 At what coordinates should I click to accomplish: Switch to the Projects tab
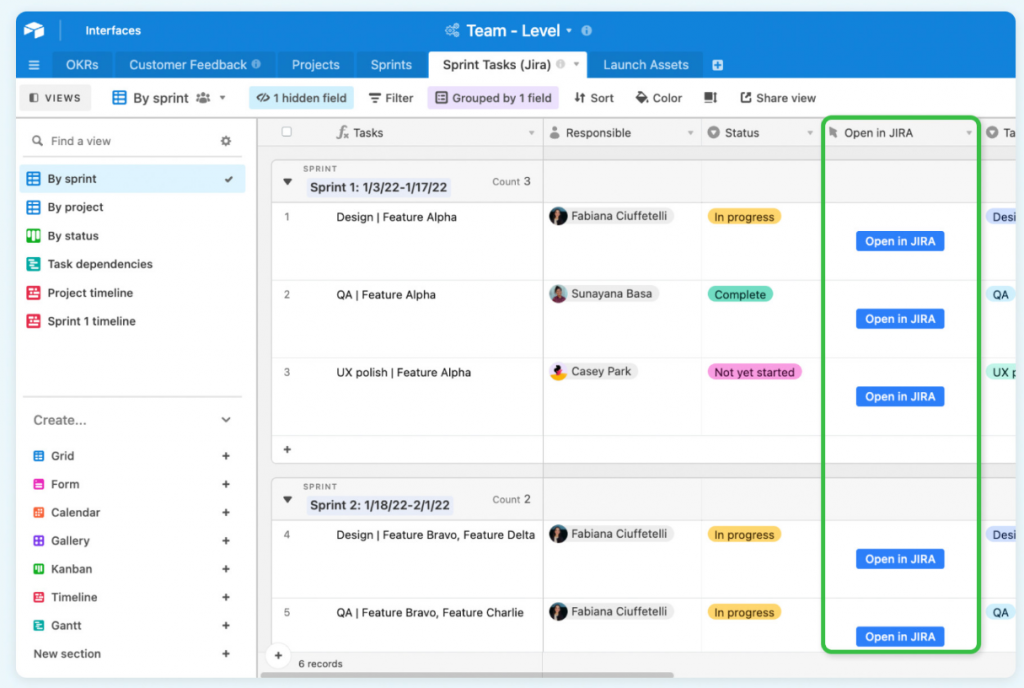pyautogui.click(x=315, y=65)
